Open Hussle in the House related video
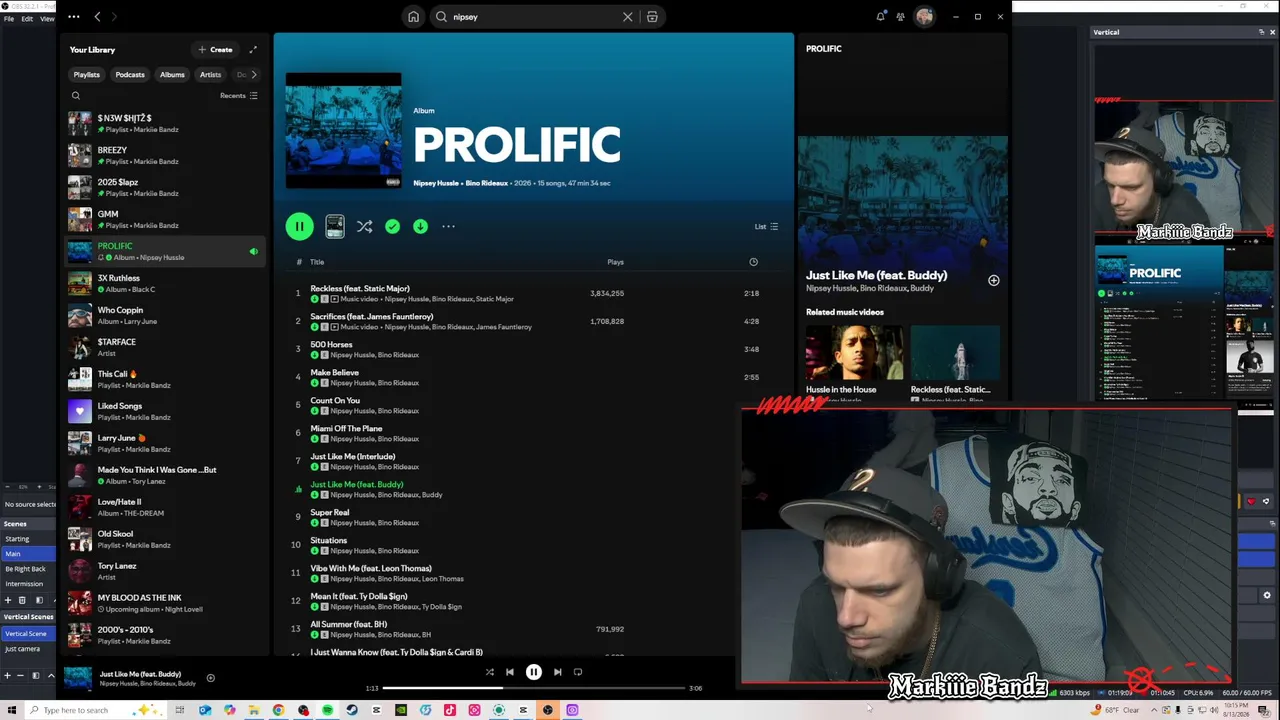The image size is (1280, 720). 854,361
